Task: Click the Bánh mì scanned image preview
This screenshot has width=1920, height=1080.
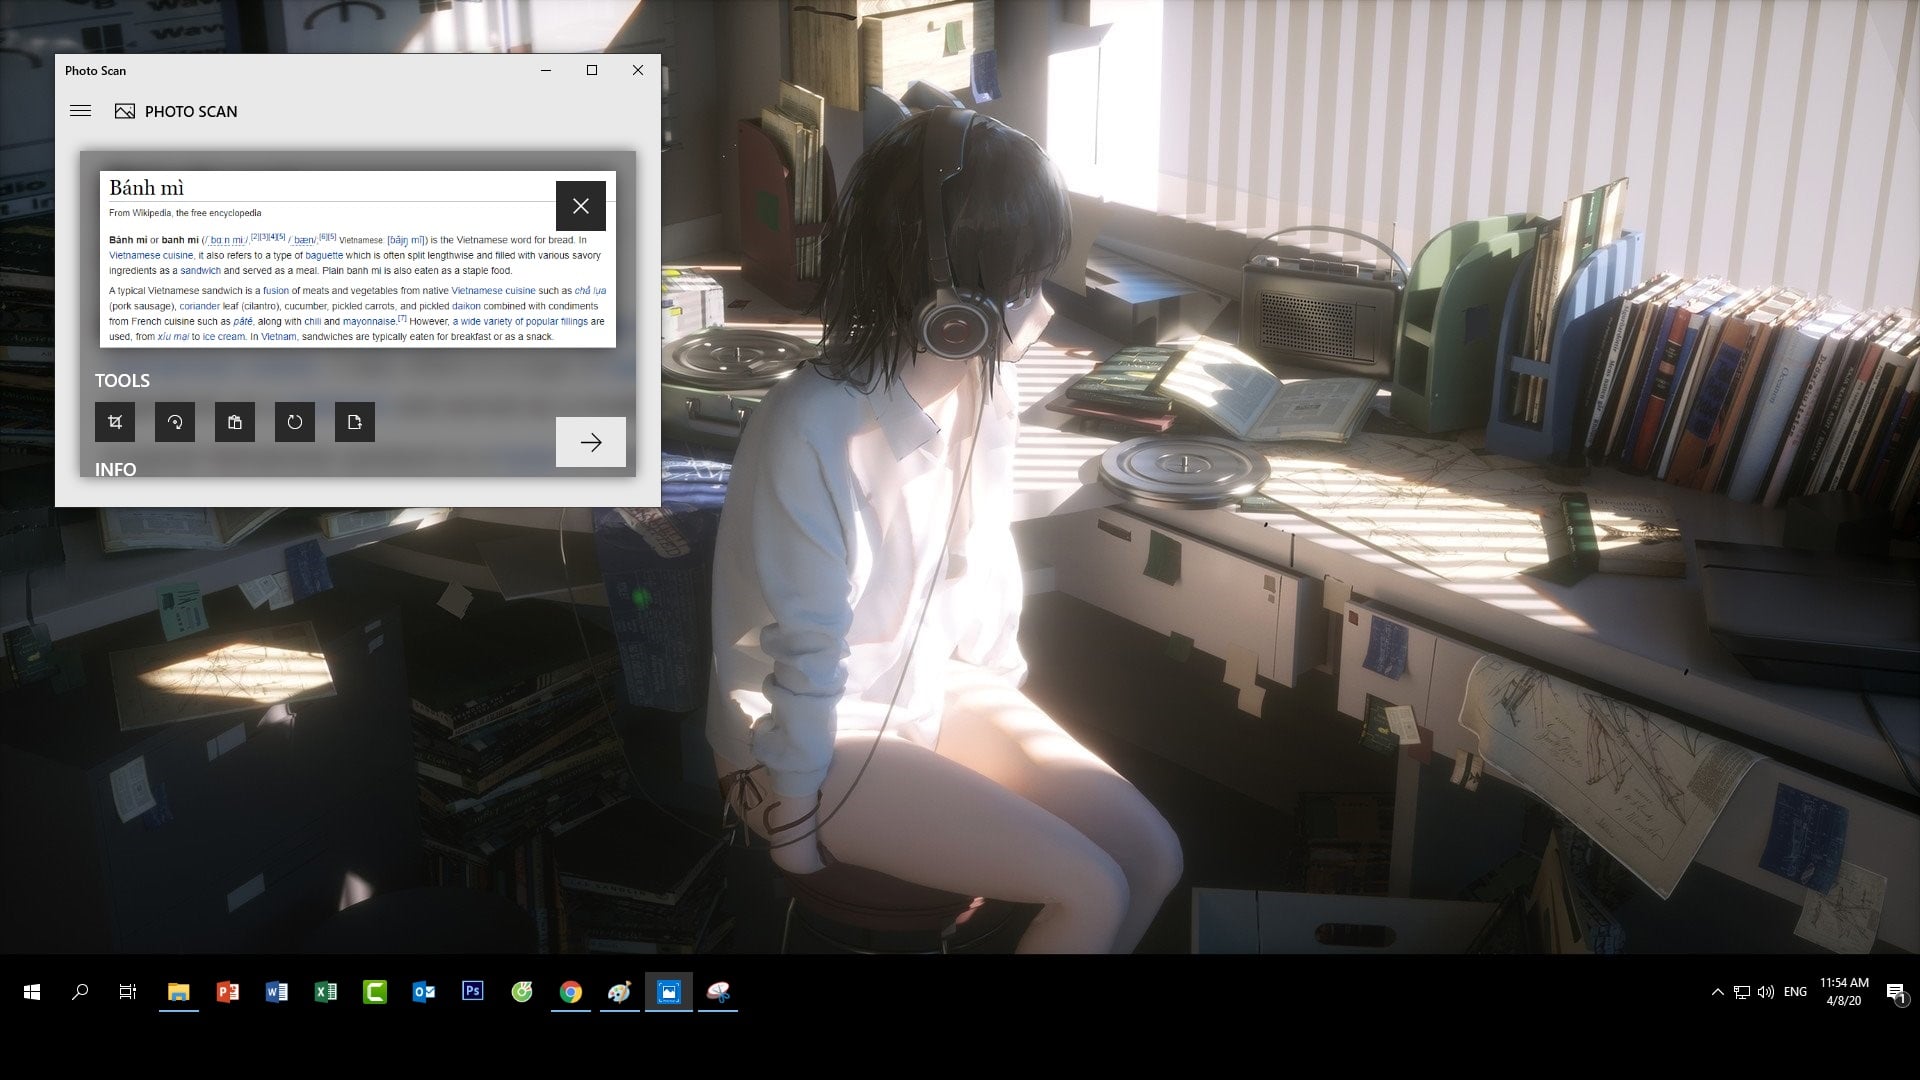Action: pos(358,259)
